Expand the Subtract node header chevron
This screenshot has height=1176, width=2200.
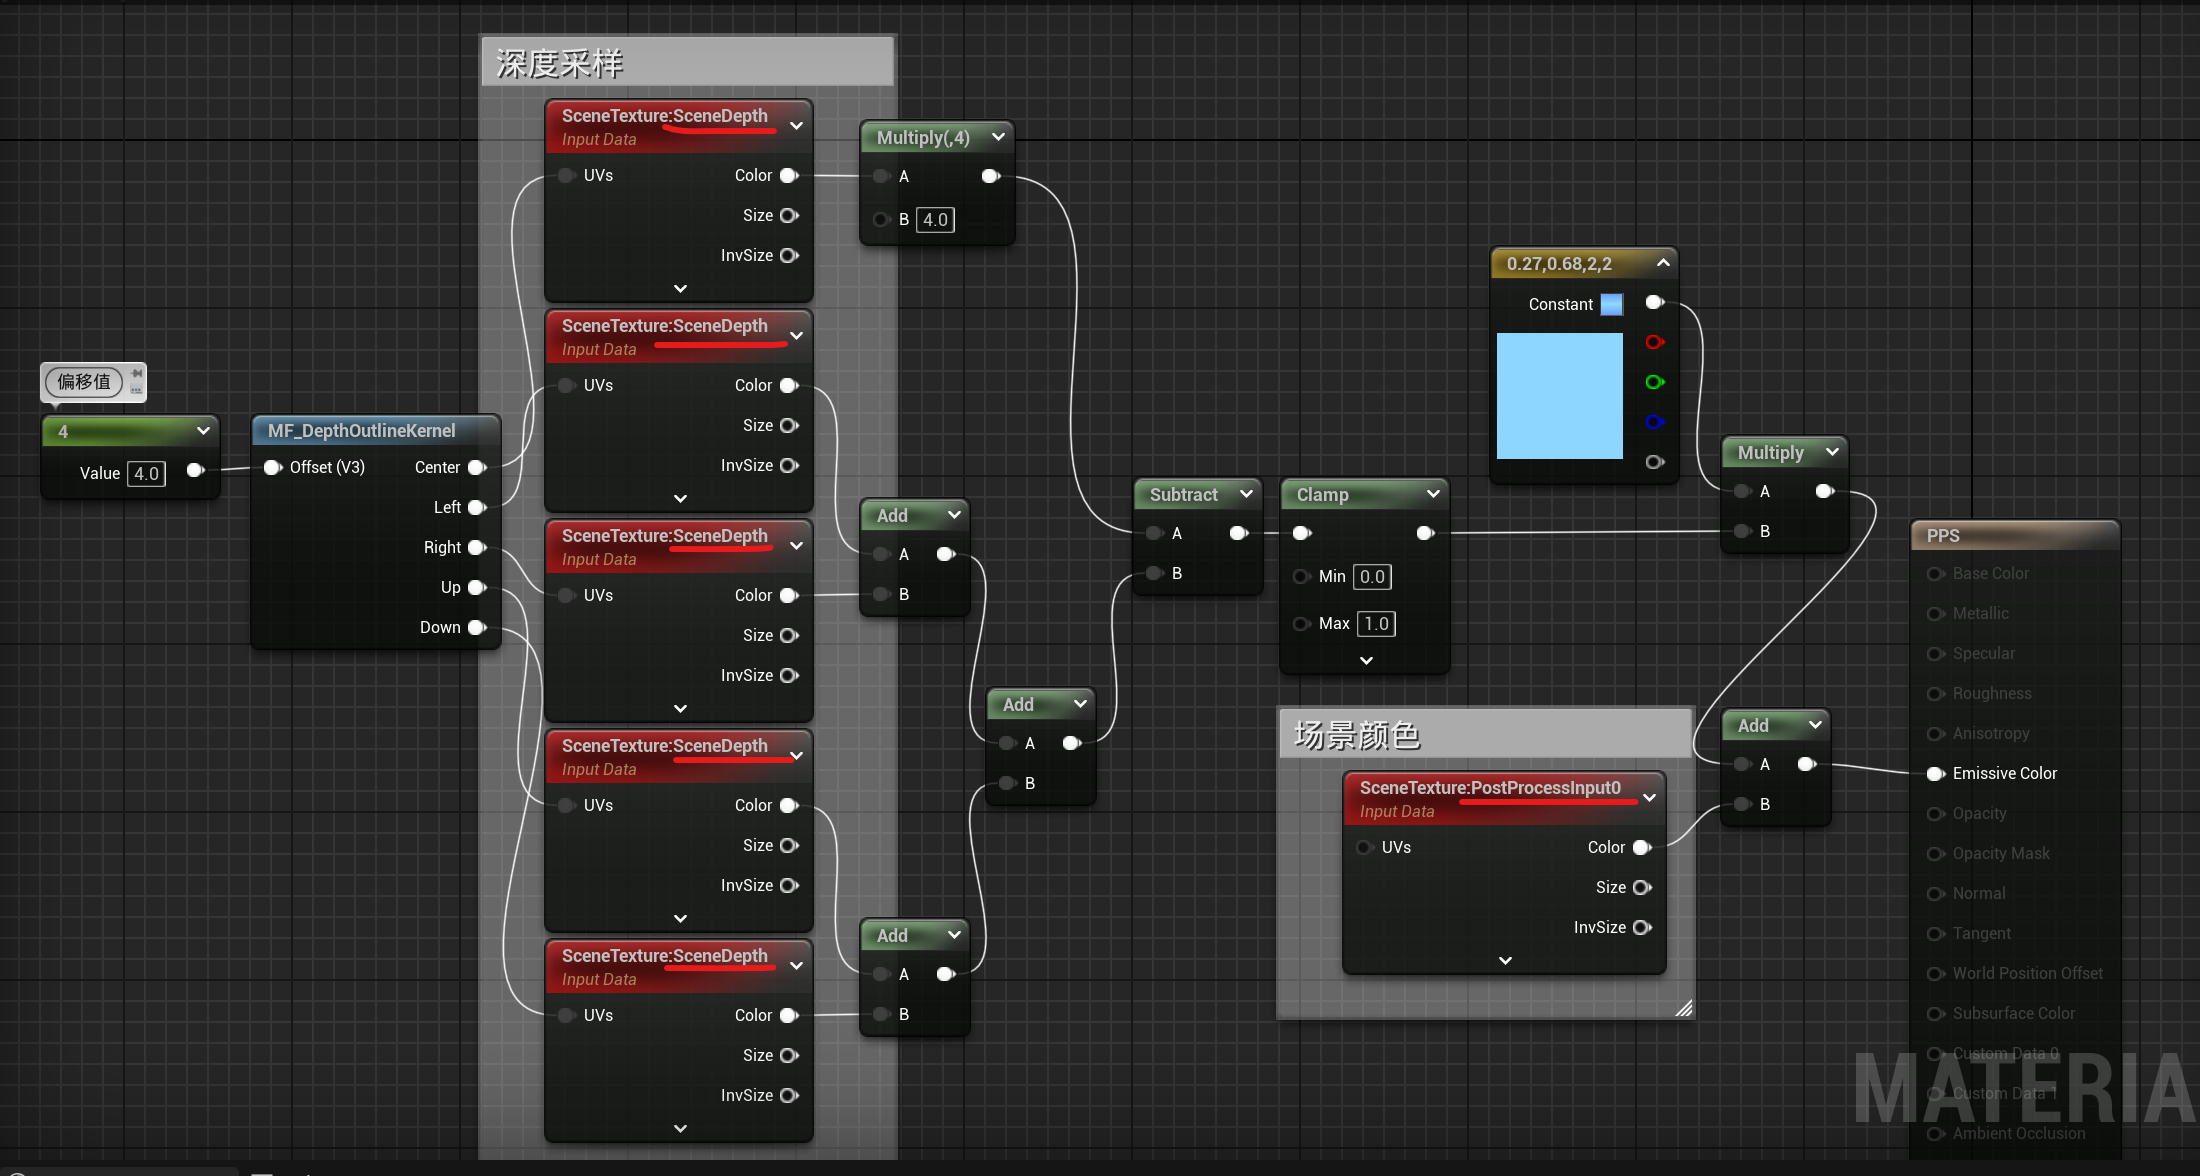click(1246, 494)
